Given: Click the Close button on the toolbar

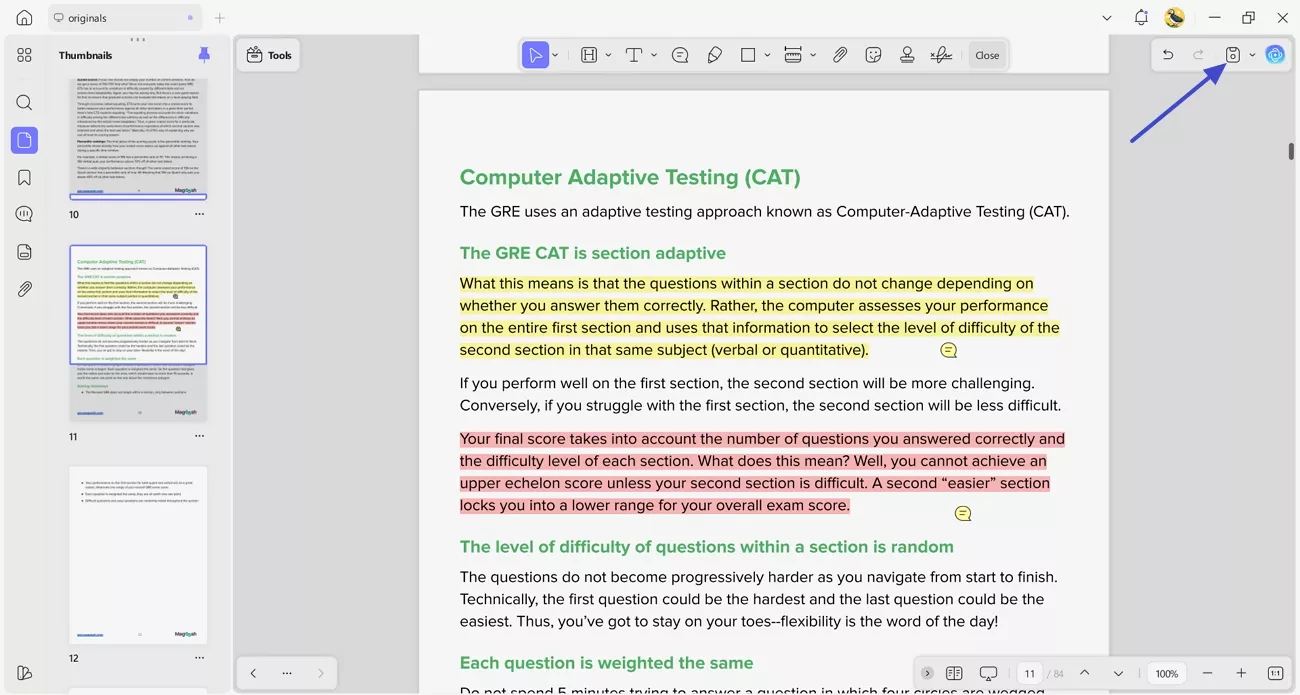Looking at the screenshot, I should [987, 55].
